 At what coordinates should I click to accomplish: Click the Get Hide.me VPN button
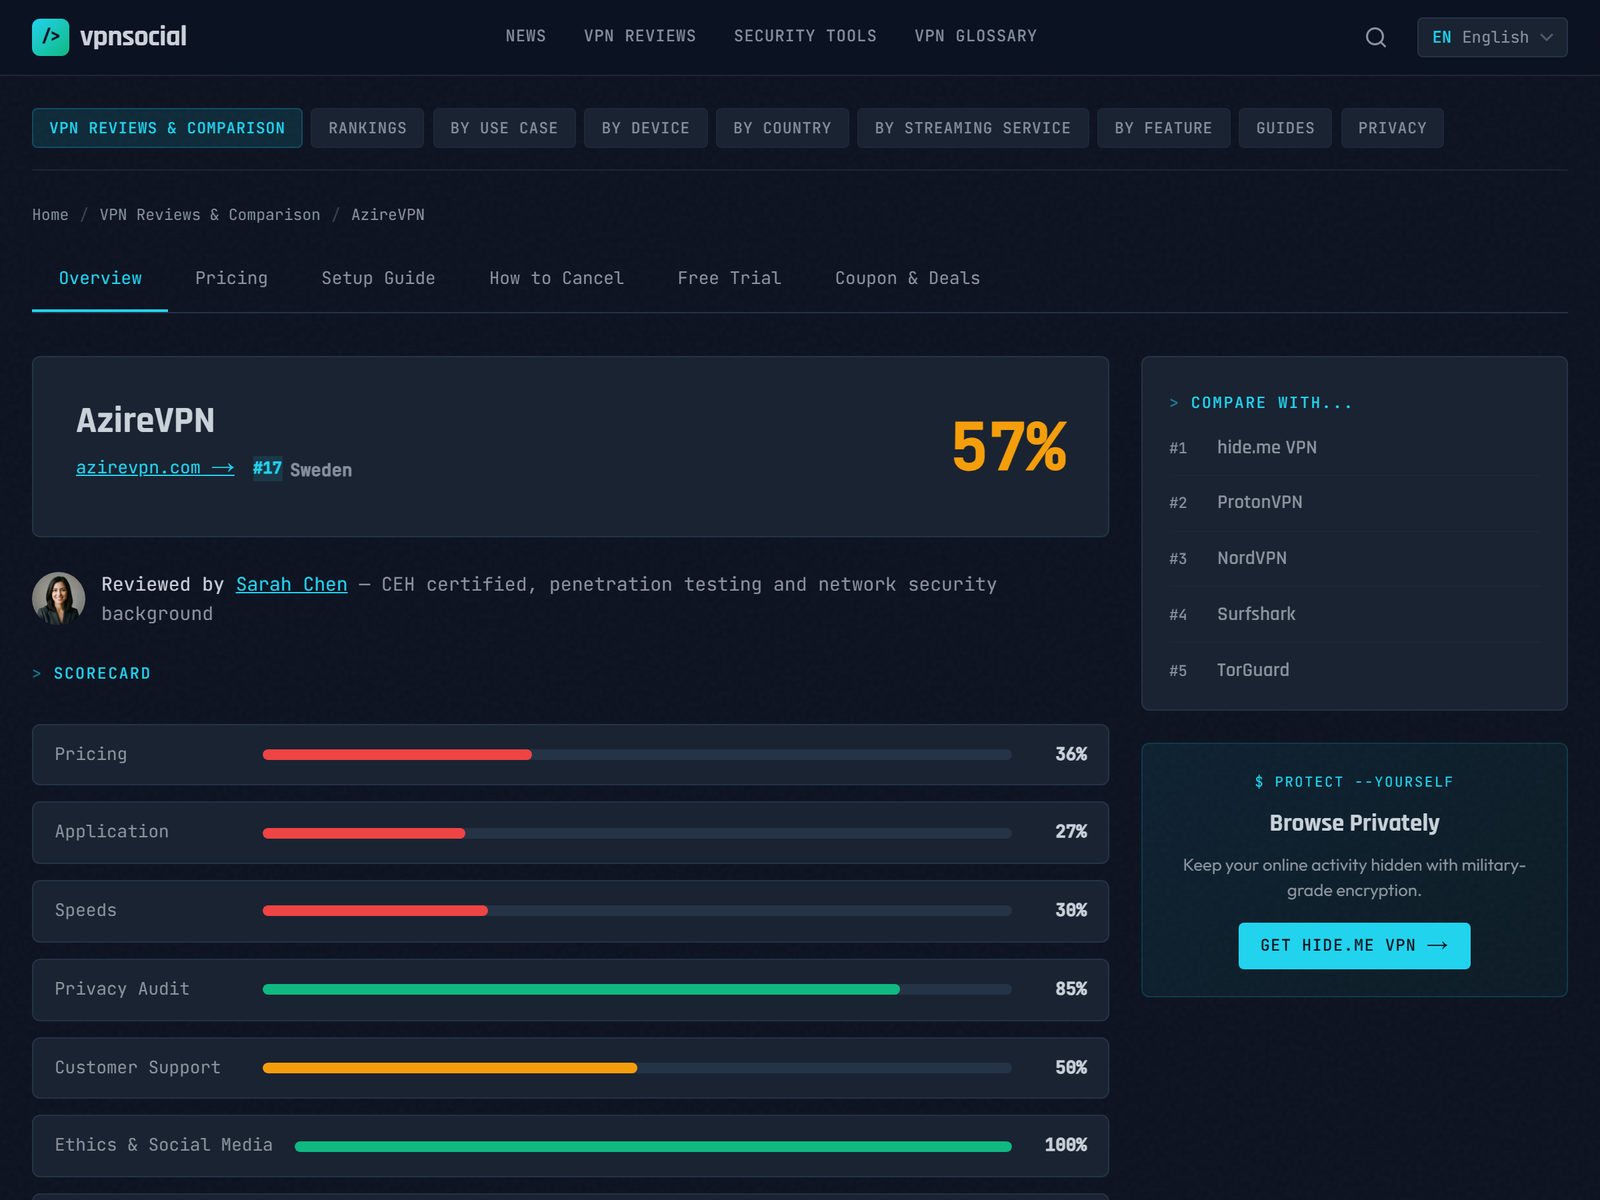pos(1354,946)
